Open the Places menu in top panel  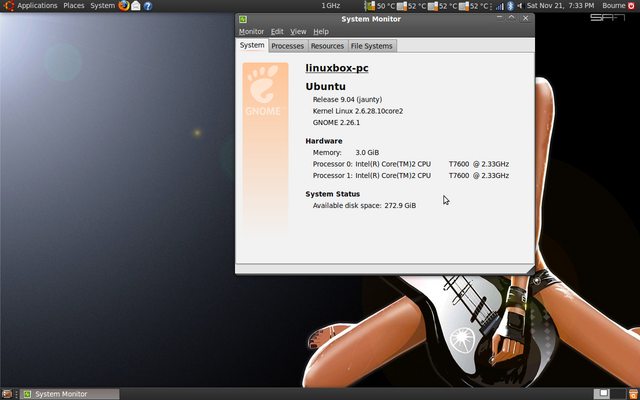(73, 6)
